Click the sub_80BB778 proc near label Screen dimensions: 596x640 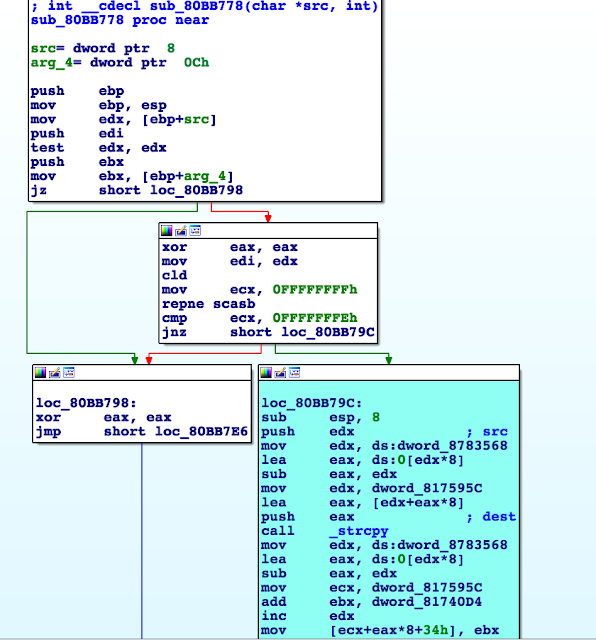120,20
